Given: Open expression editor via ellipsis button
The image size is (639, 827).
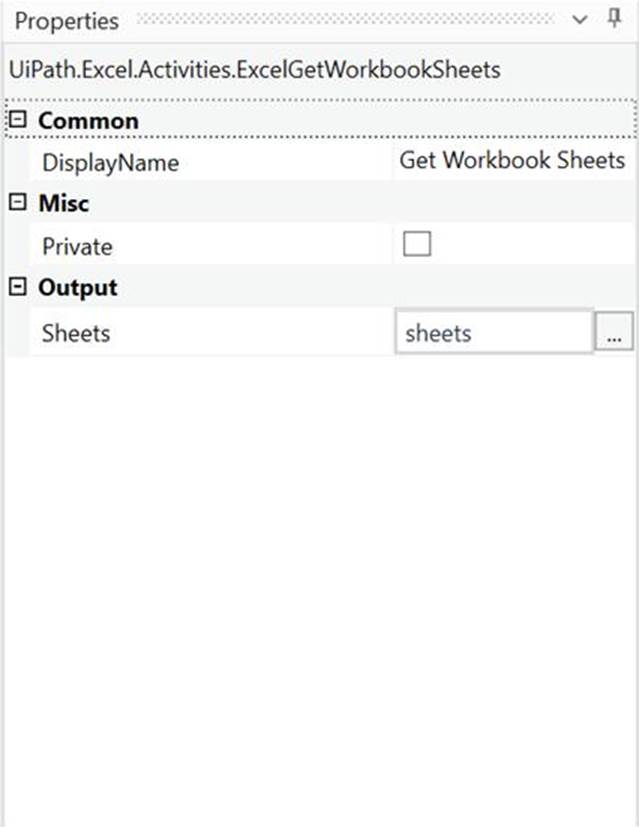Looking at the screenshot, I should click(x=613, y=334).
